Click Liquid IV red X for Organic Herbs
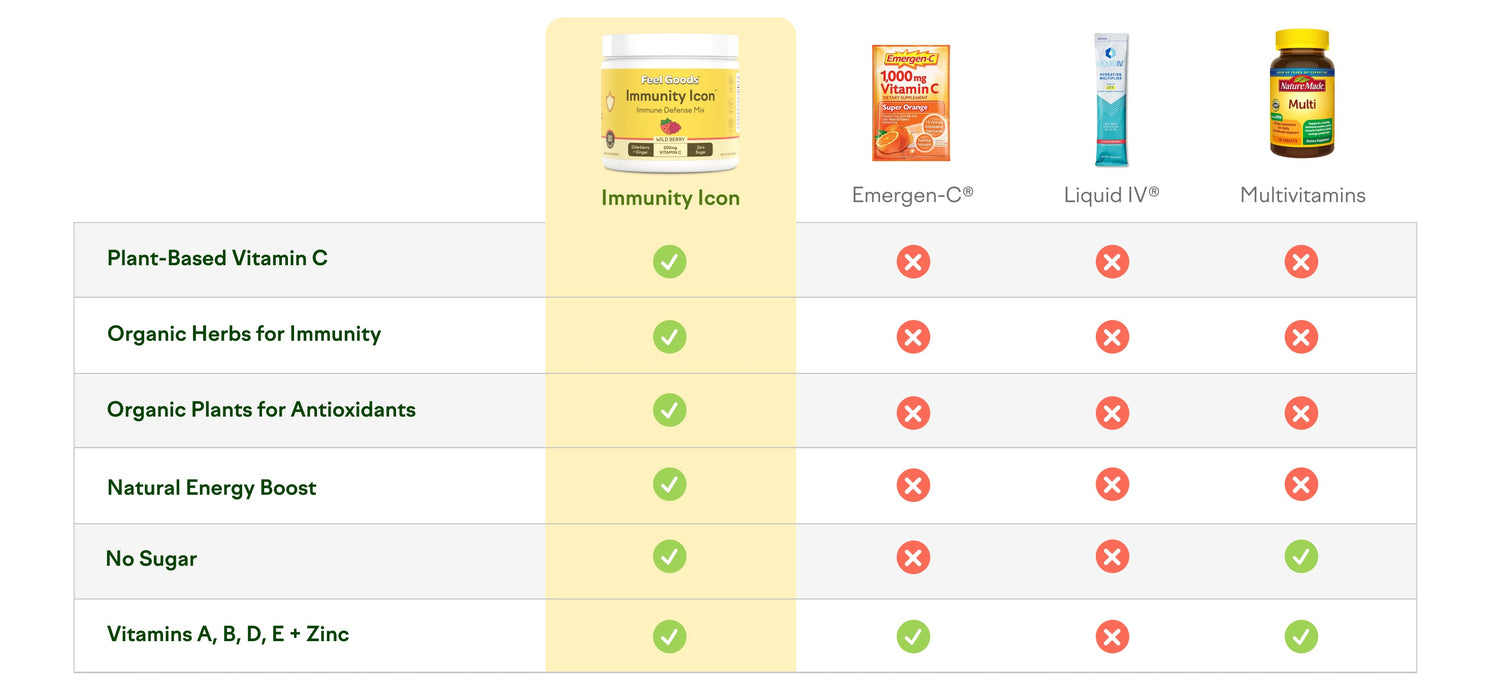This screenshot has height=695, width=1500. (1112, 337)
